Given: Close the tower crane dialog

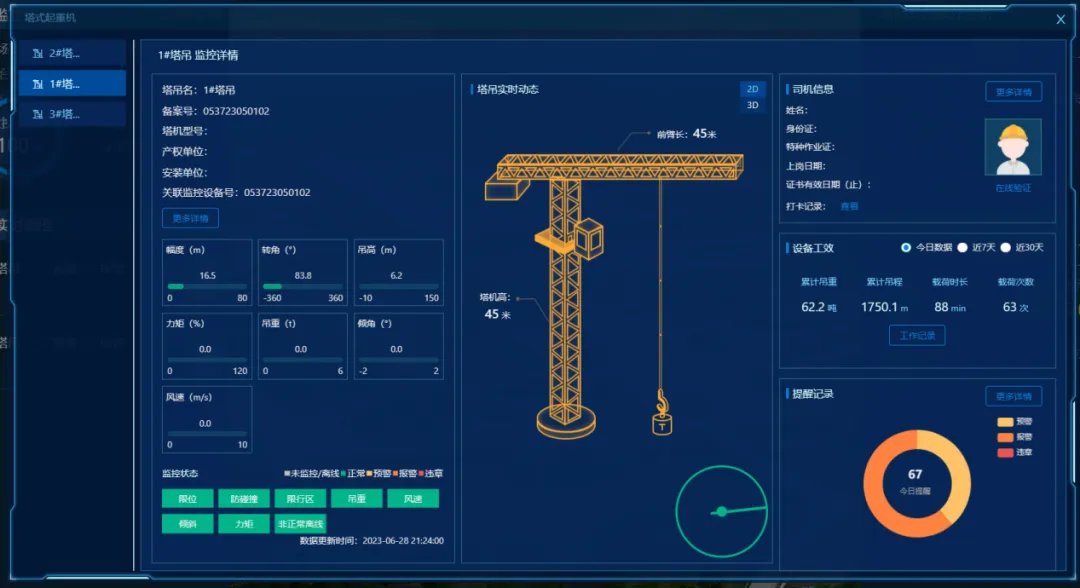Looking at the screenshot, I should coord(1061,19).
